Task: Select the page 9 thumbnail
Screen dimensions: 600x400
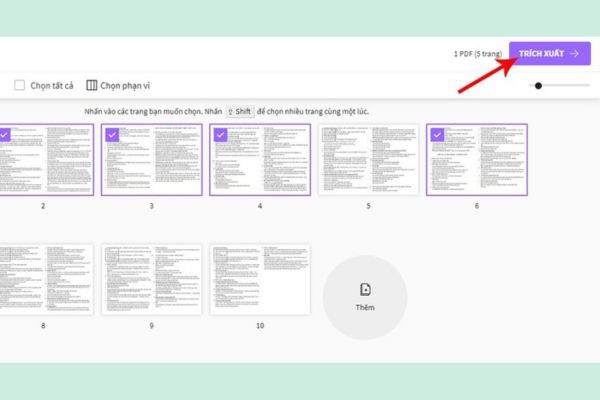Action: tap(152, 279)
